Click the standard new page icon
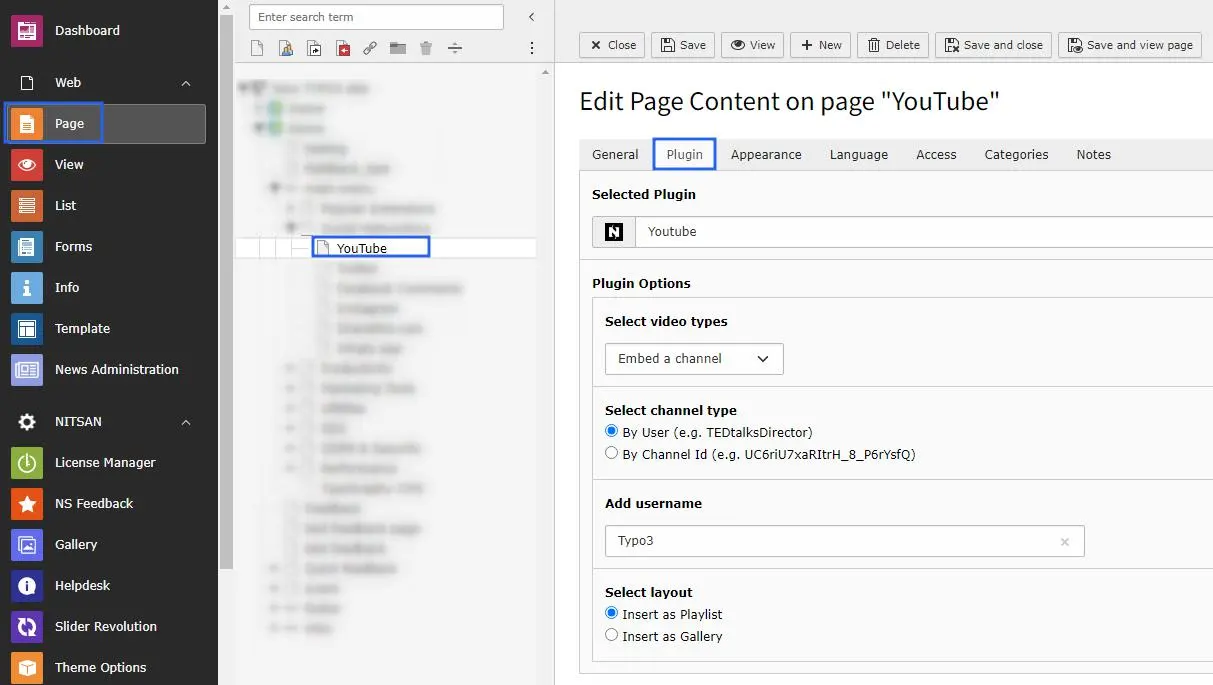 point(258,48)
